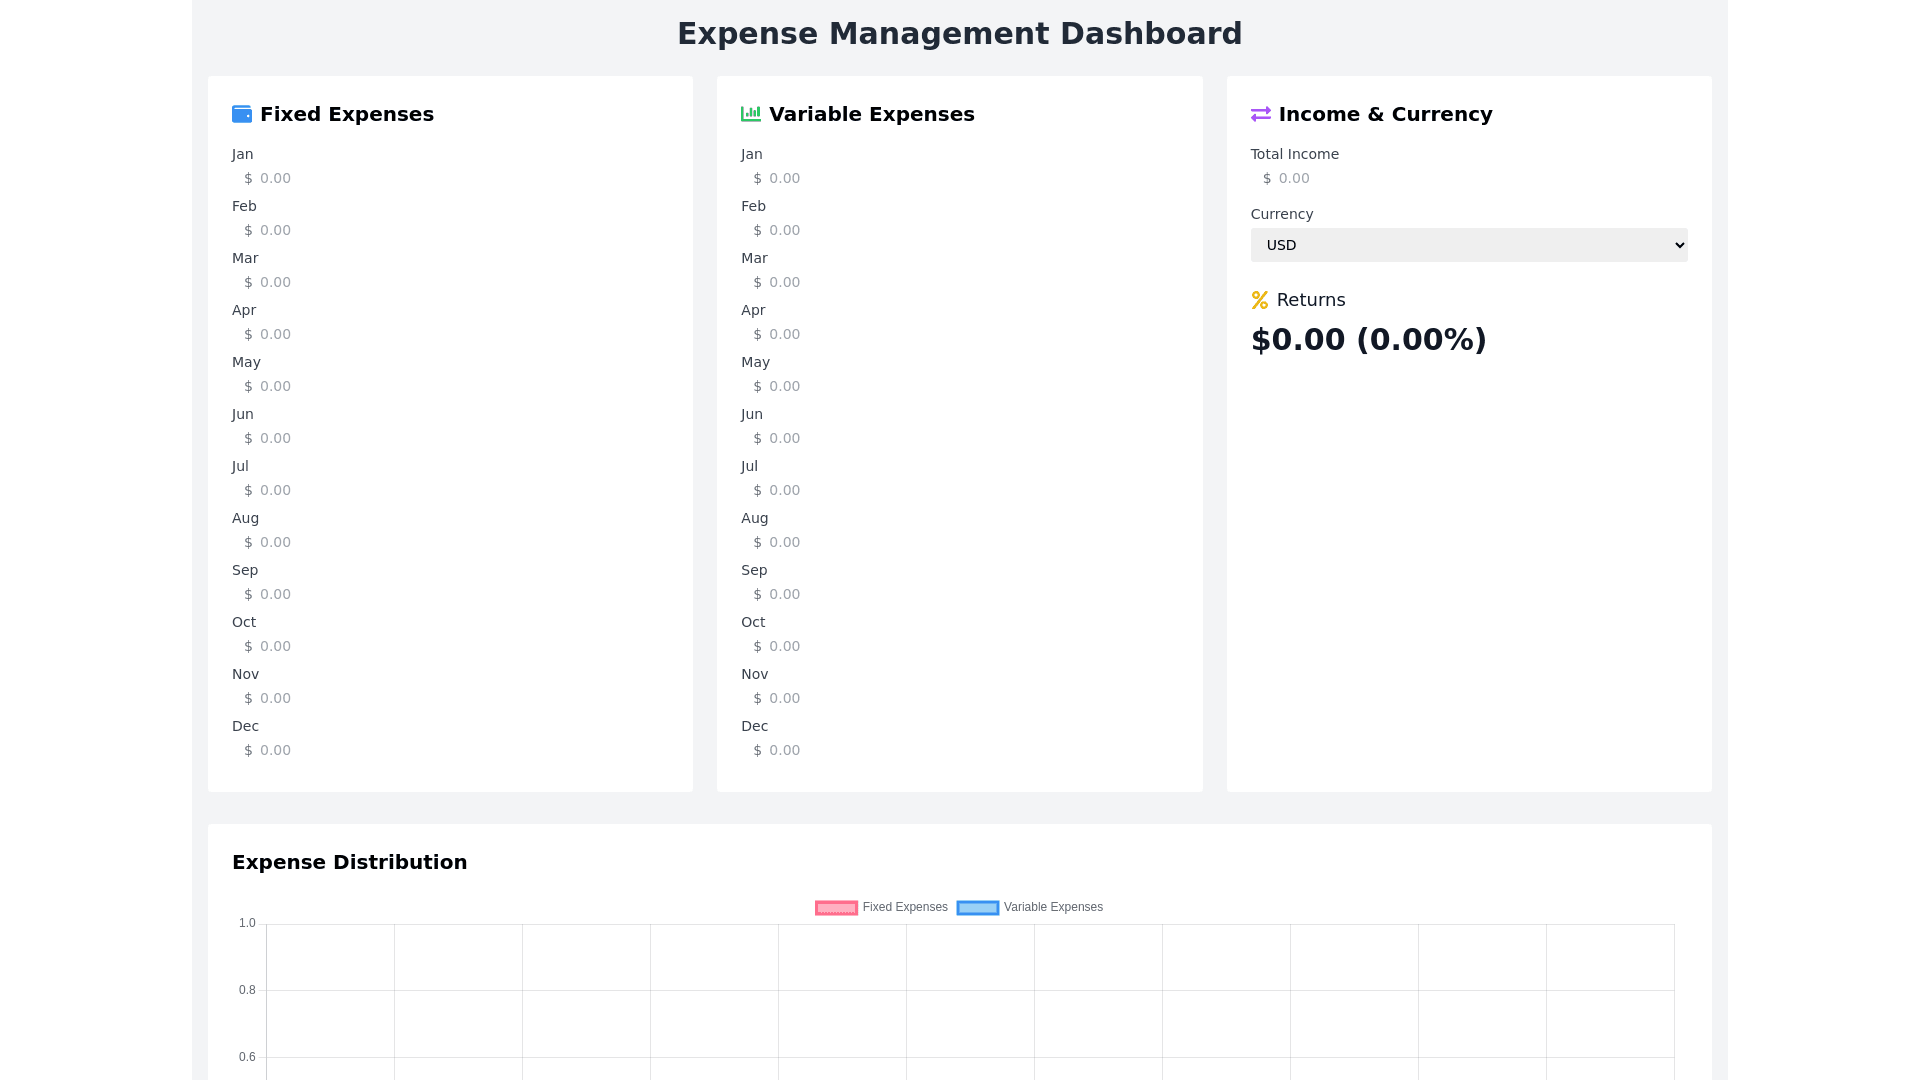Click the wallet icon beside Fixed Expenses
1920x1080 pixels.
242,114
